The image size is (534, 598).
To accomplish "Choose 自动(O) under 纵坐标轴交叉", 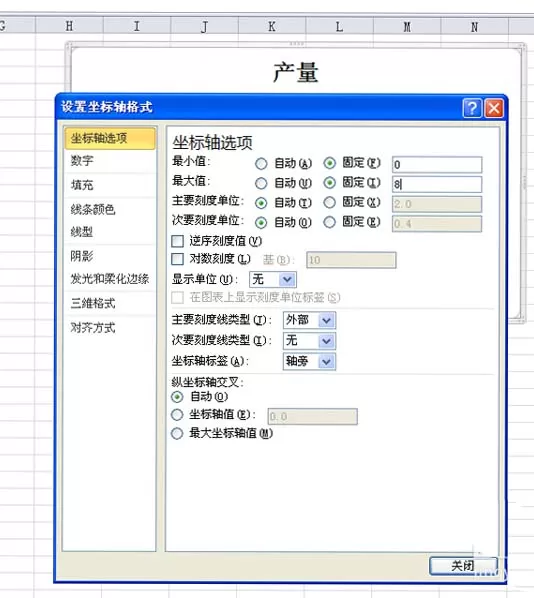I will click(x=177, y=397).
